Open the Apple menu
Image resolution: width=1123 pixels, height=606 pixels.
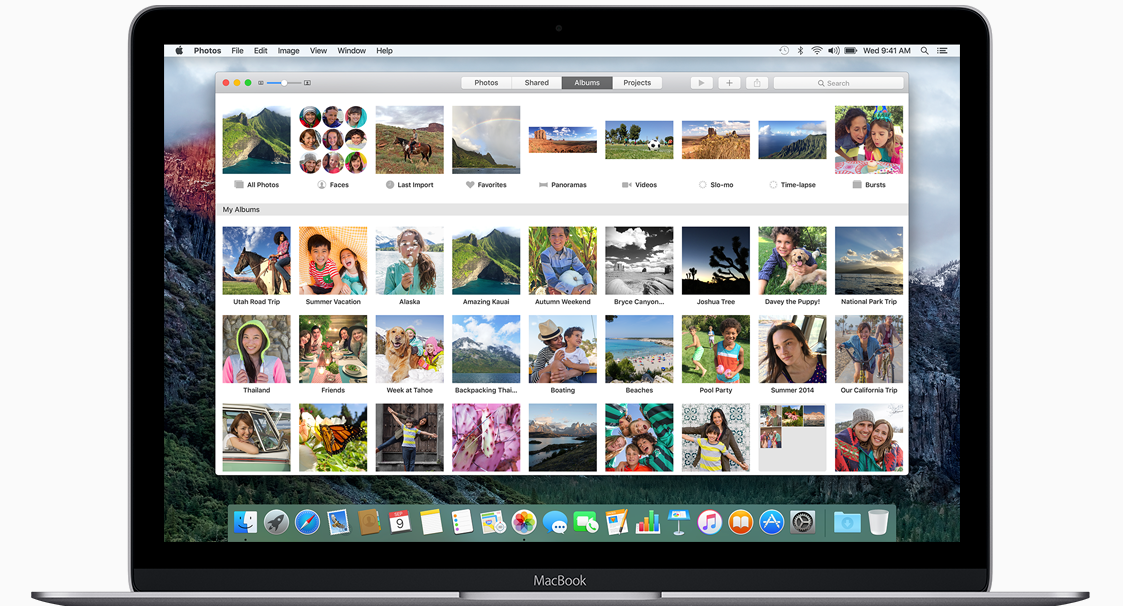[179, 51]
